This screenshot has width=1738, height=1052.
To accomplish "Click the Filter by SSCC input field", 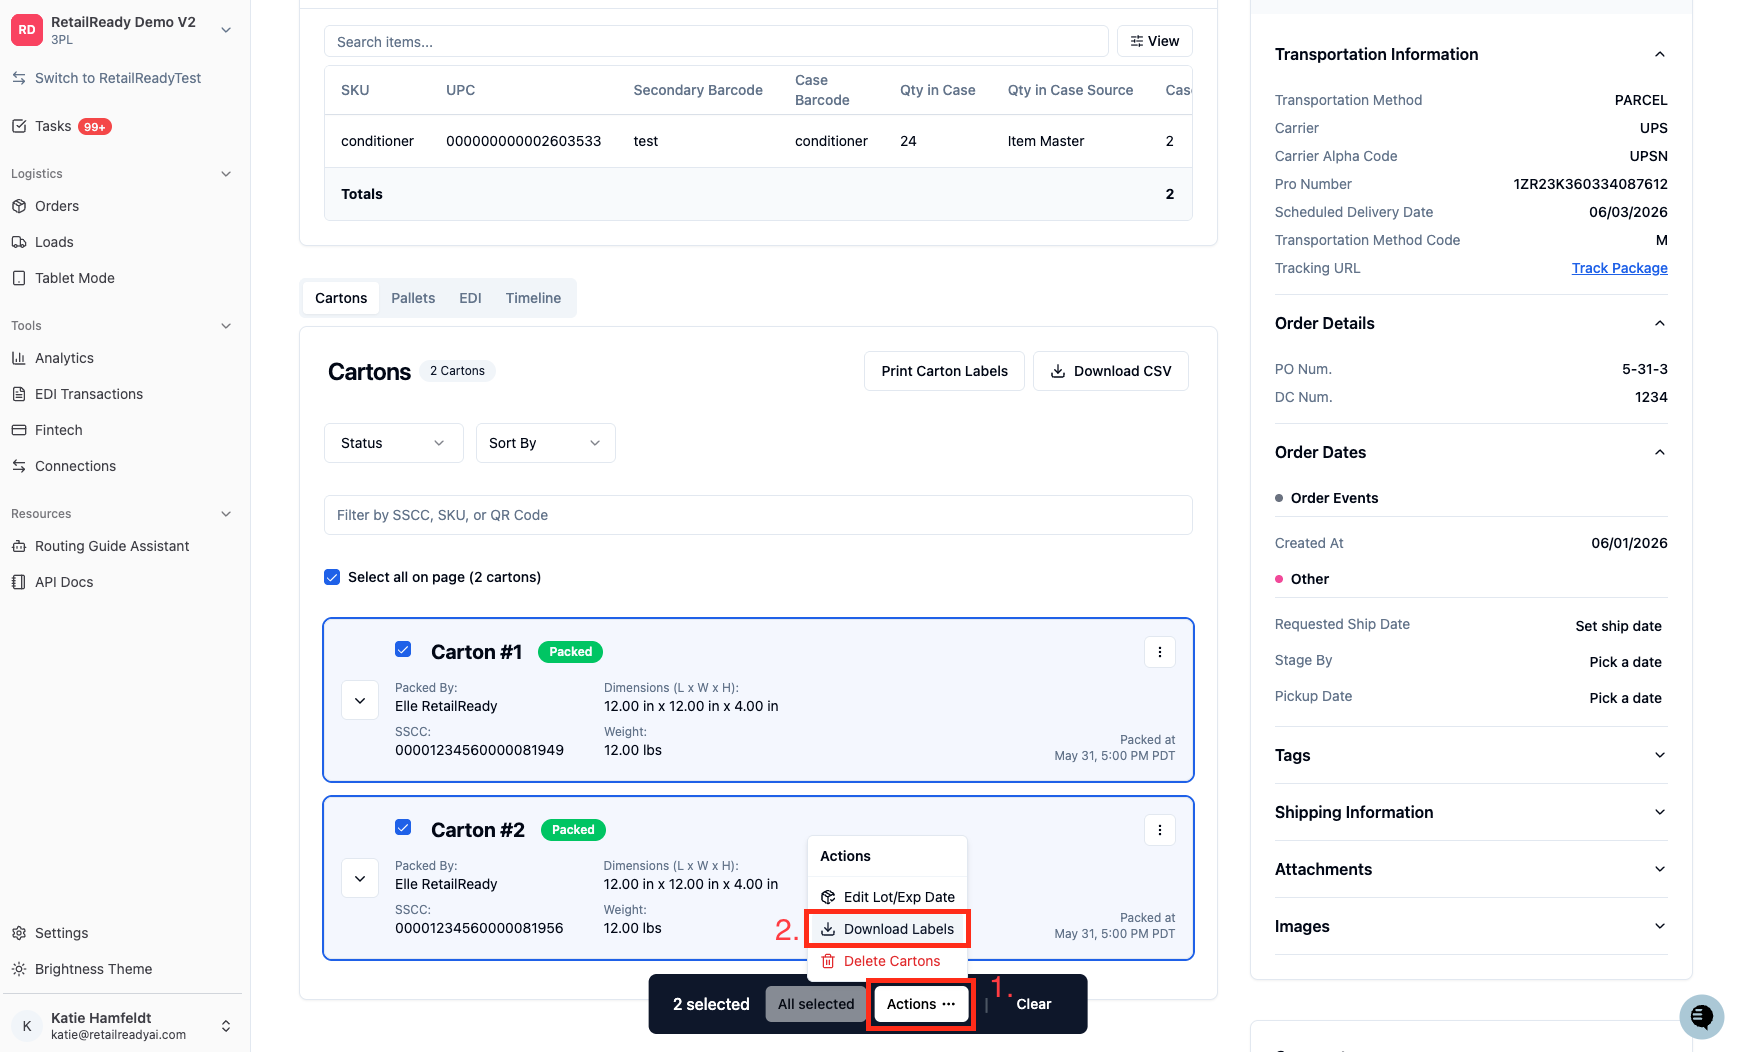I will [x=758, y=515].
